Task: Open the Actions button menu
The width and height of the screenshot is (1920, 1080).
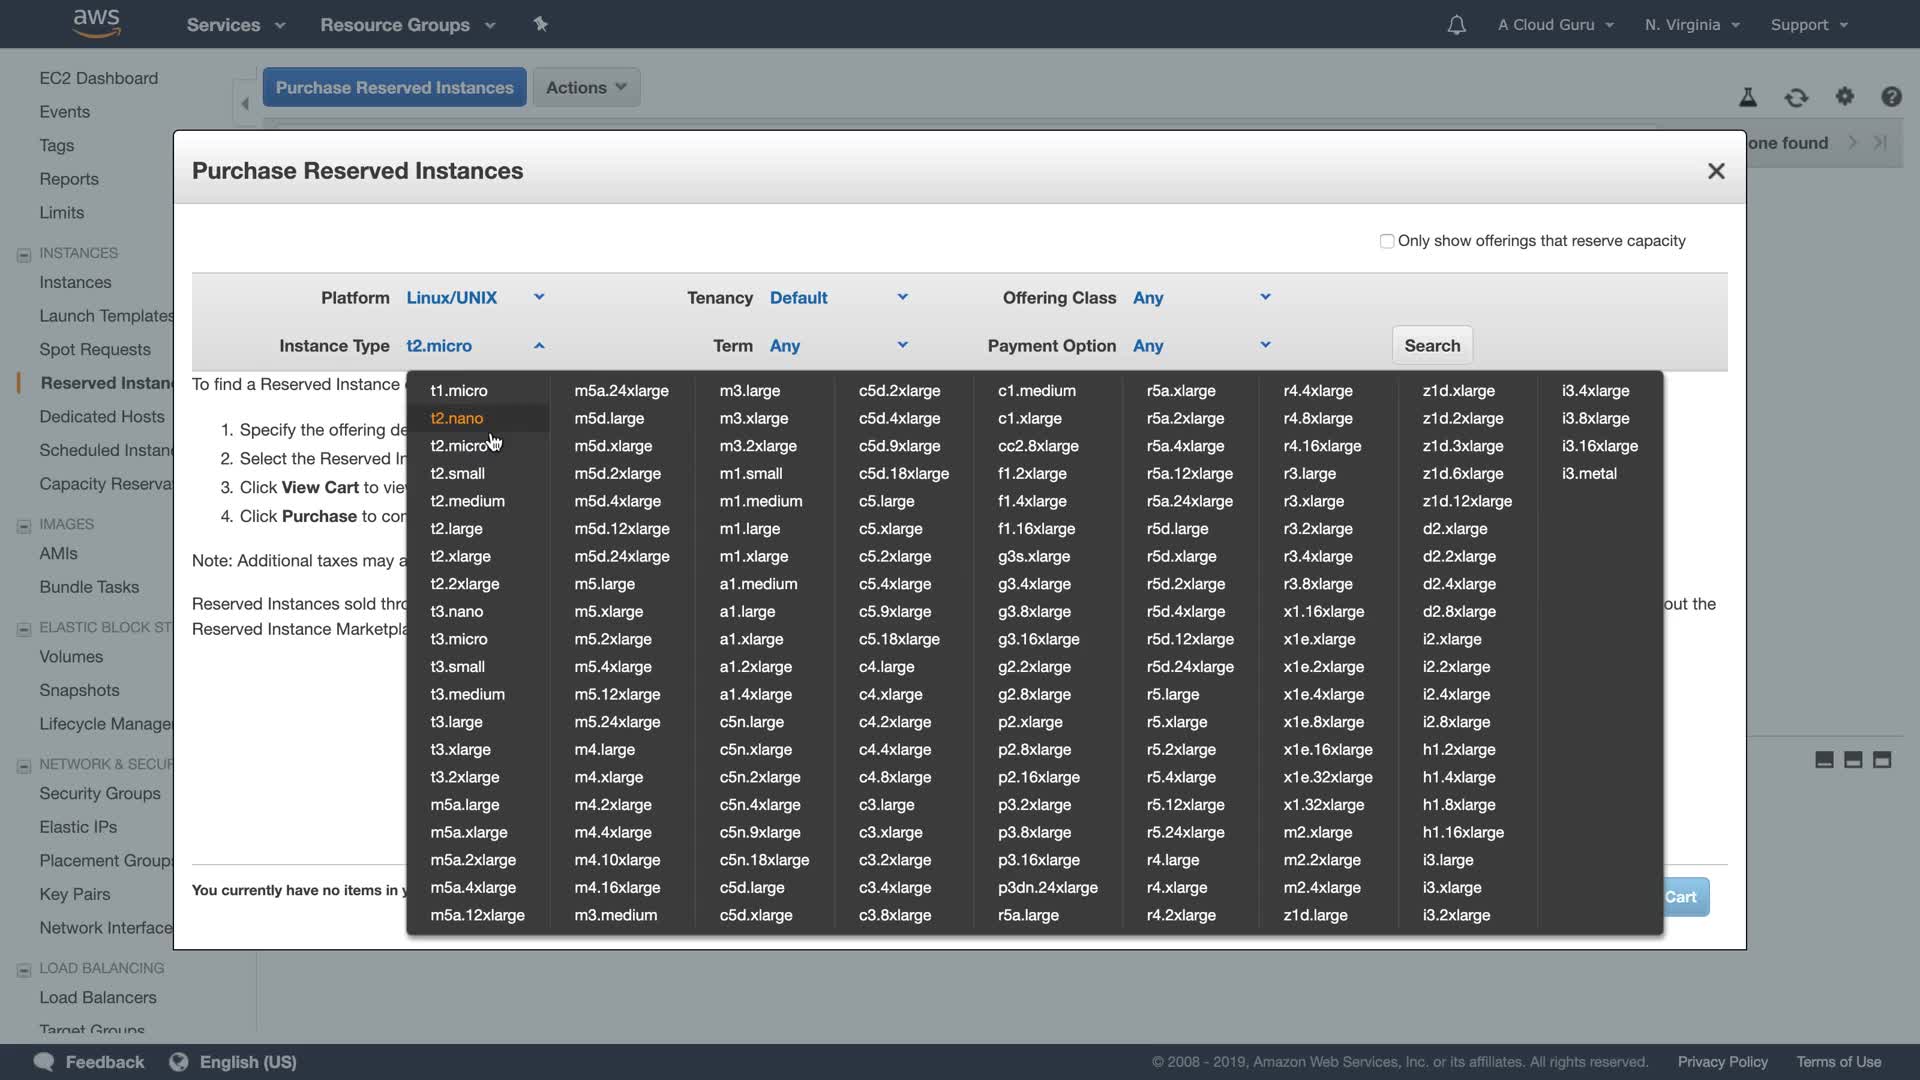Action: tap(586, 88)
